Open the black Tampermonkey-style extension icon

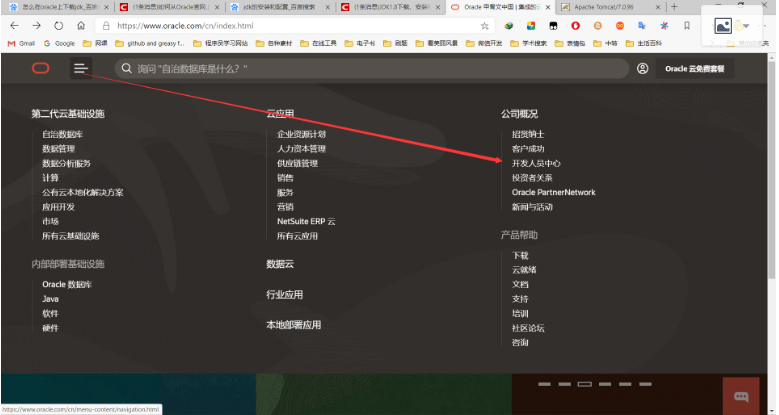pyautogui.click(x=553, y=26)
